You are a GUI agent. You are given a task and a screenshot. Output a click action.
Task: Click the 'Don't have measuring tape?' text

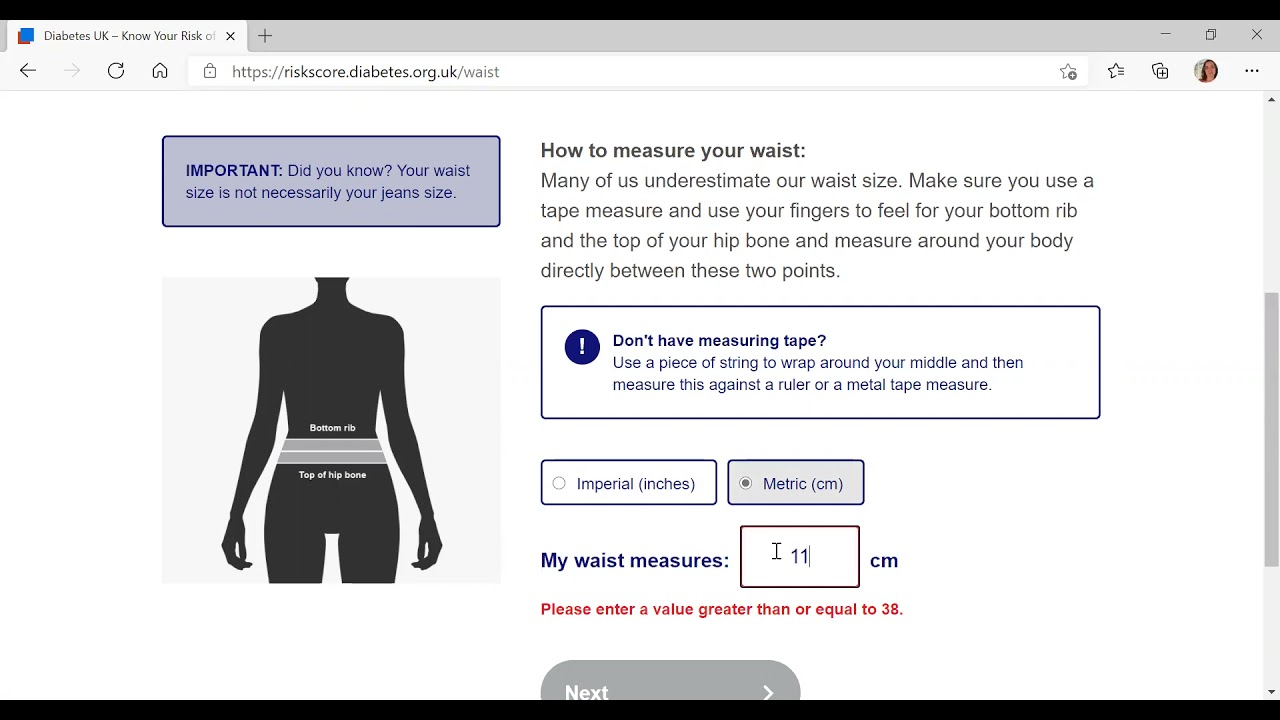719,341
